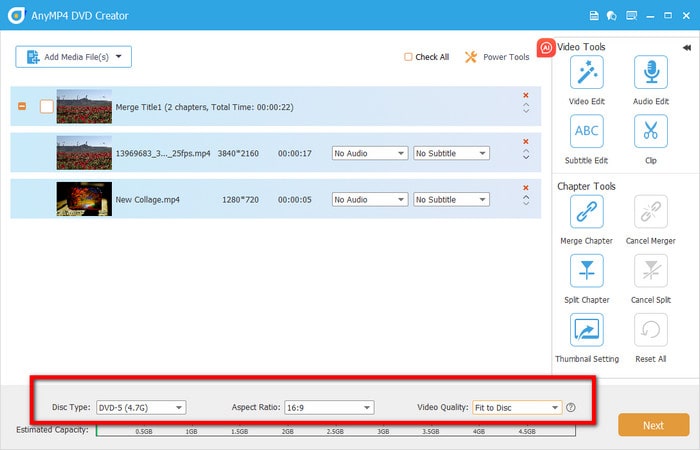
Task: Tick the Merge Title1 checkbox
Action: (x=46, y=106)
